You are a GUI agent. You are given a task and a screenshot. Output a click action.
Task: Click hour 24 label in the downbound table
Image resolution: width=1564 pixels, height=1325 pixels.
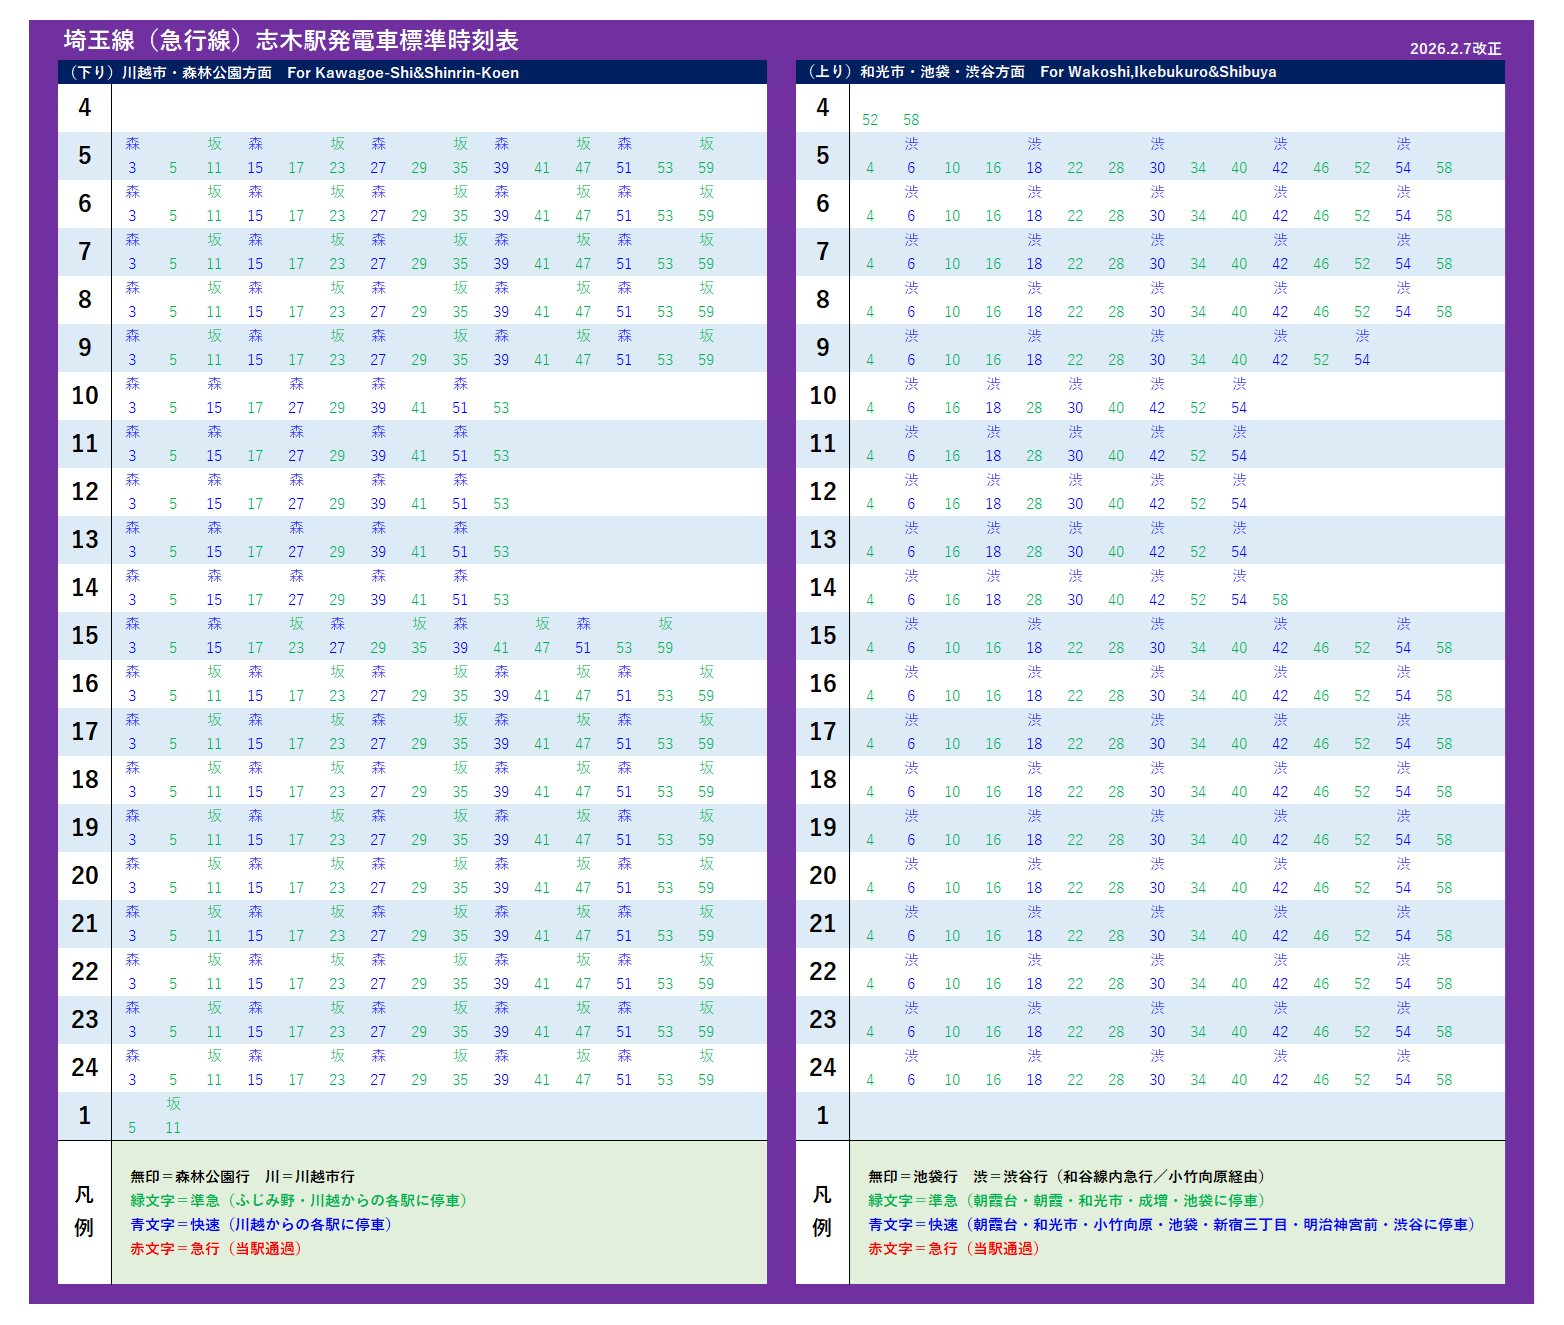(85, 1068)
